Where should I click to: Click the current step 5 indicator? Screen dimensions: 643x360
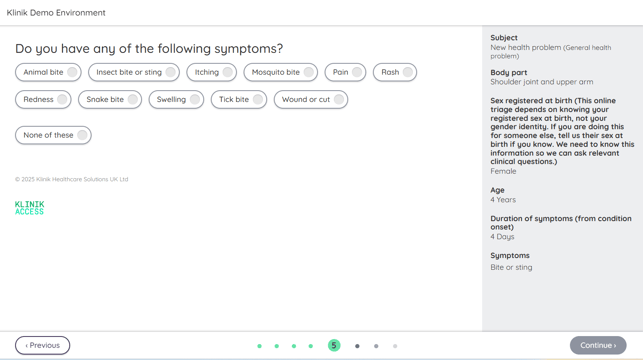pos(334,346)
